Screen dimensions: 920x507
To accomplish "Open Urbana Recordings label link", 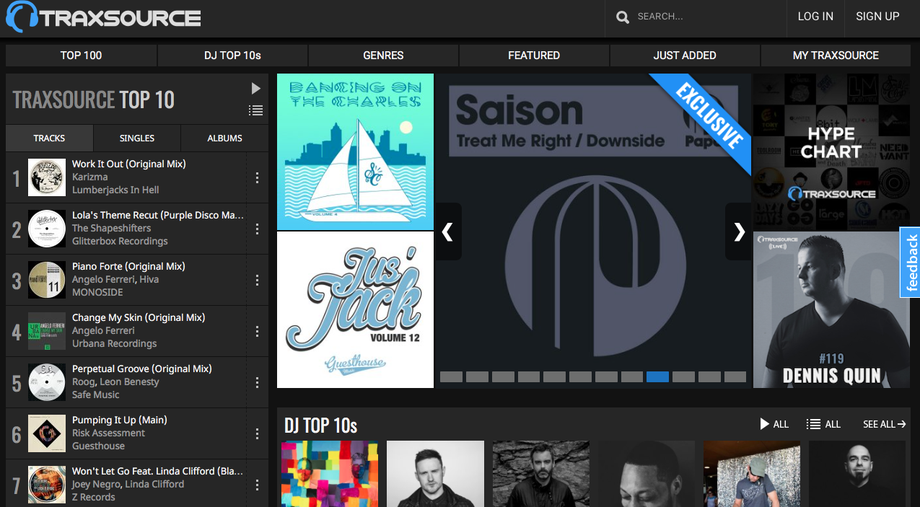I will coord(114,343).
